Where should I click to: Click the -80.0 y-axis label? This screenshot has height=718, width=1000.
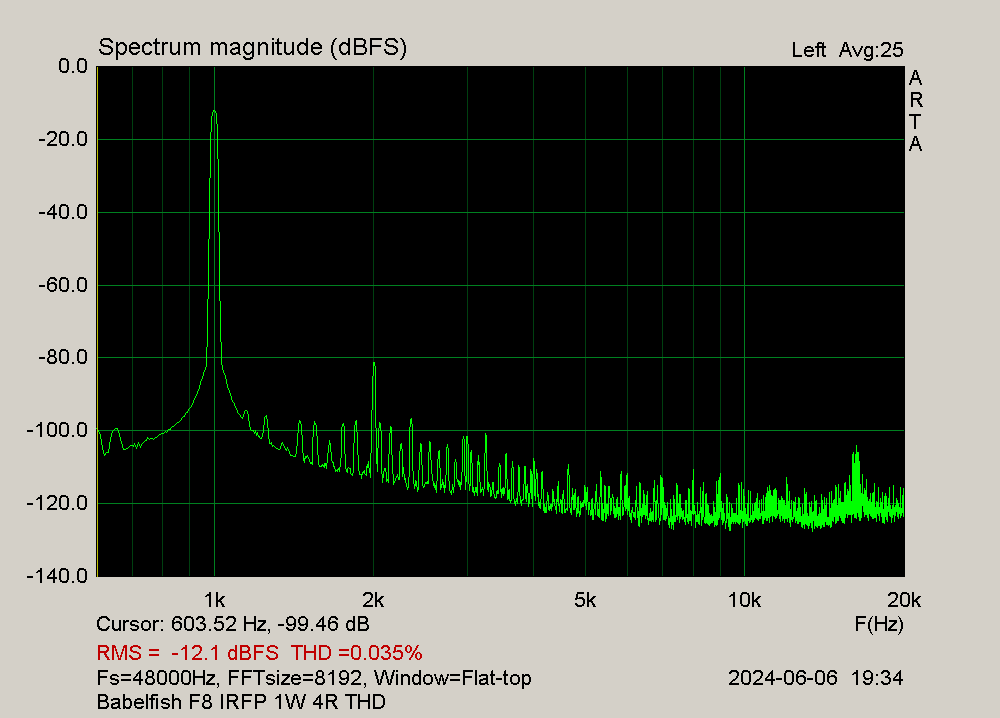62,357
